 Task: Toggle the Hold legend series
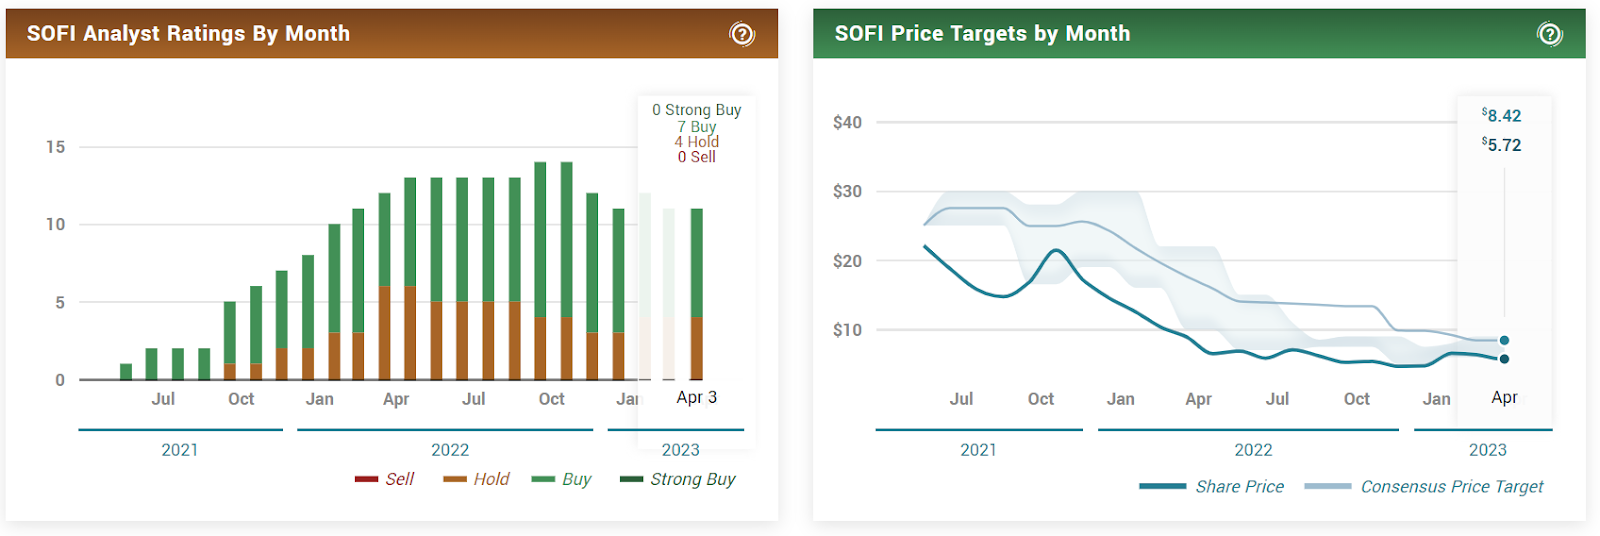pyautogui.click(x=477, y=479)
